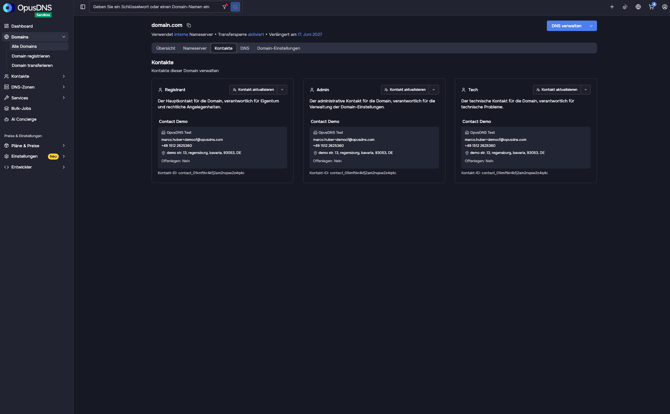The image size is (670, 414).
Task: Select the Kontakte tab
Action: coord(223,48)
